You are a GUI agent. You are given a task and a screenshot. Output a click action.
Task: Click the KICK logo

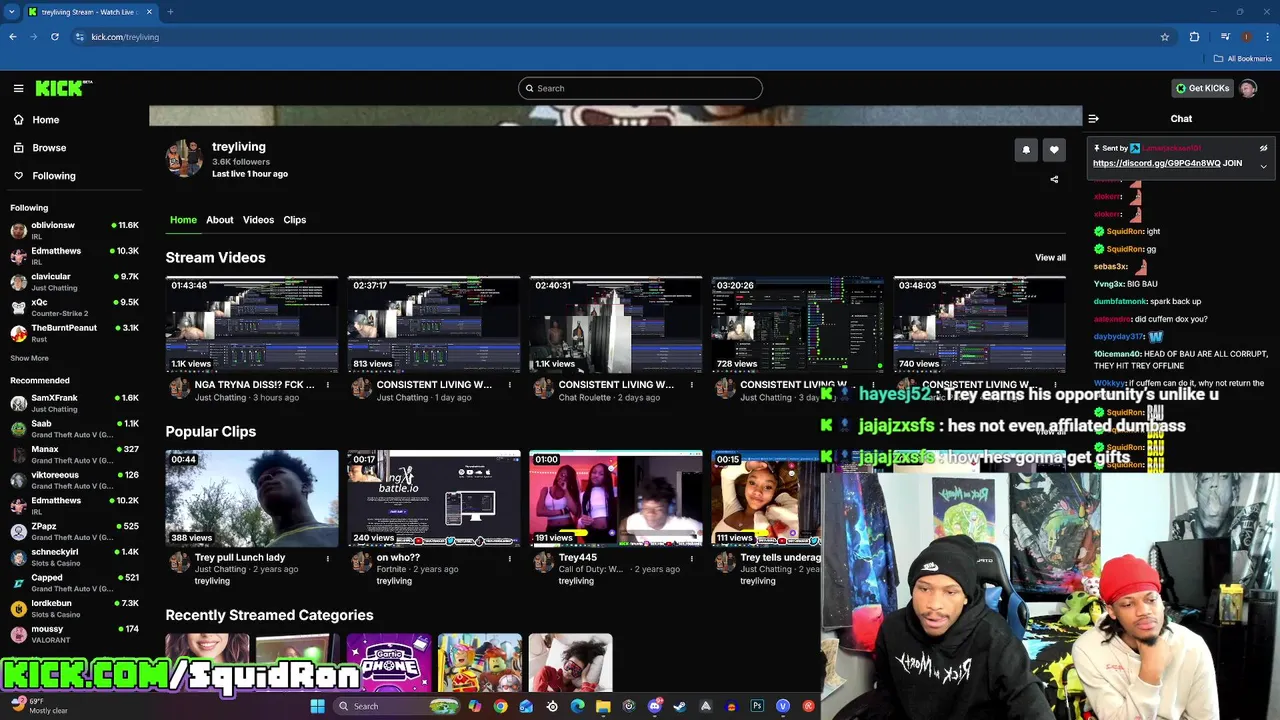(63, 88)
